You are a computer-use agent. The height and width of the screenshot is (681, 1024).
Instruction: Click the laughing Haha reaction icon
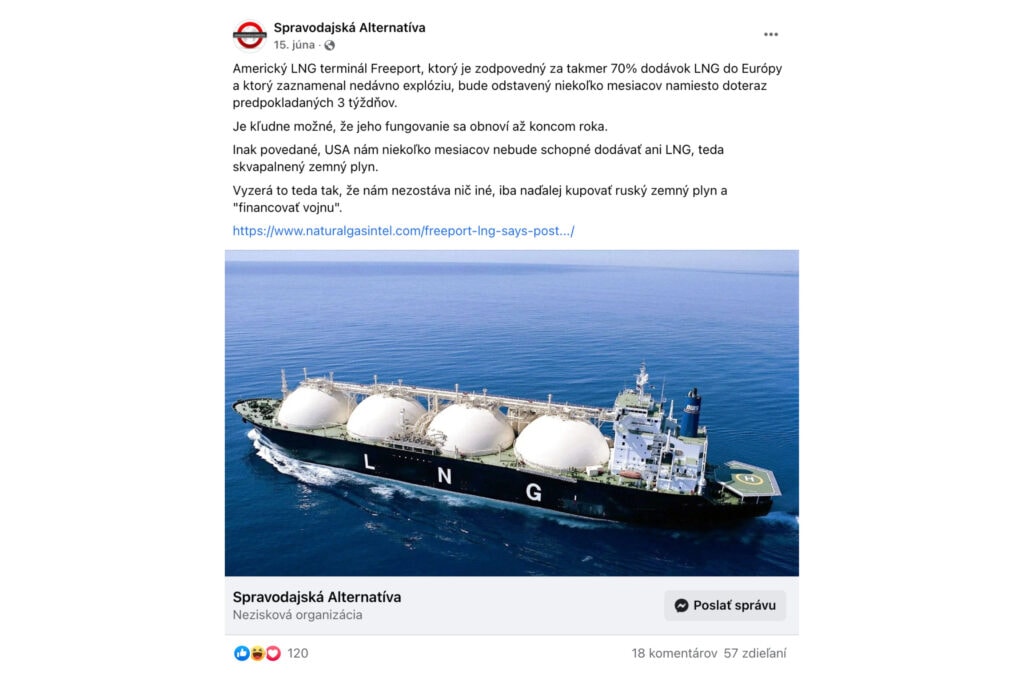tap(257, 653)
